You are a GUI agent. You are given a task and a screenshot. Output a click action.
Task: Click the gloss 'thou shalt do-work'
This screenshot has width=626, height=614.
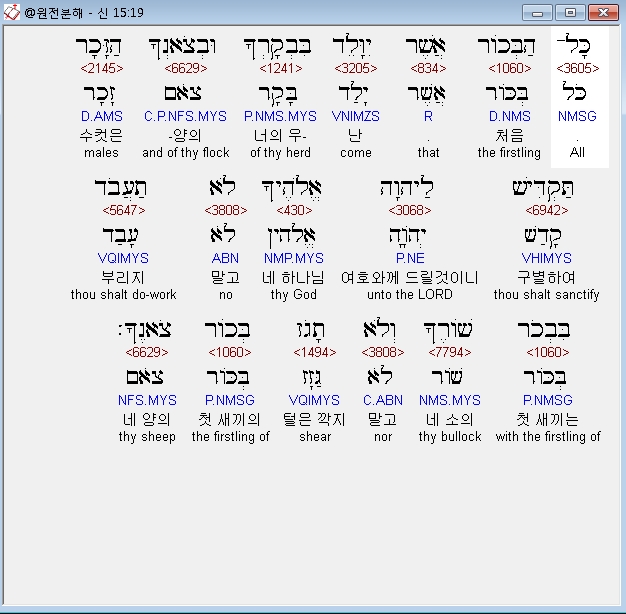(x=123, y=295)
